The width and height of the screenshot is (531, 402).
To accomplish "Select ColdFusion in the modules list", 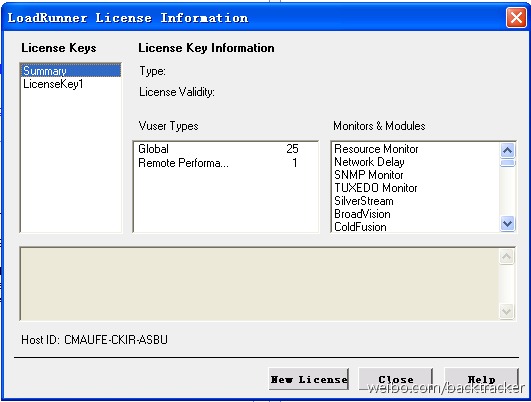I will click(360, 227).
